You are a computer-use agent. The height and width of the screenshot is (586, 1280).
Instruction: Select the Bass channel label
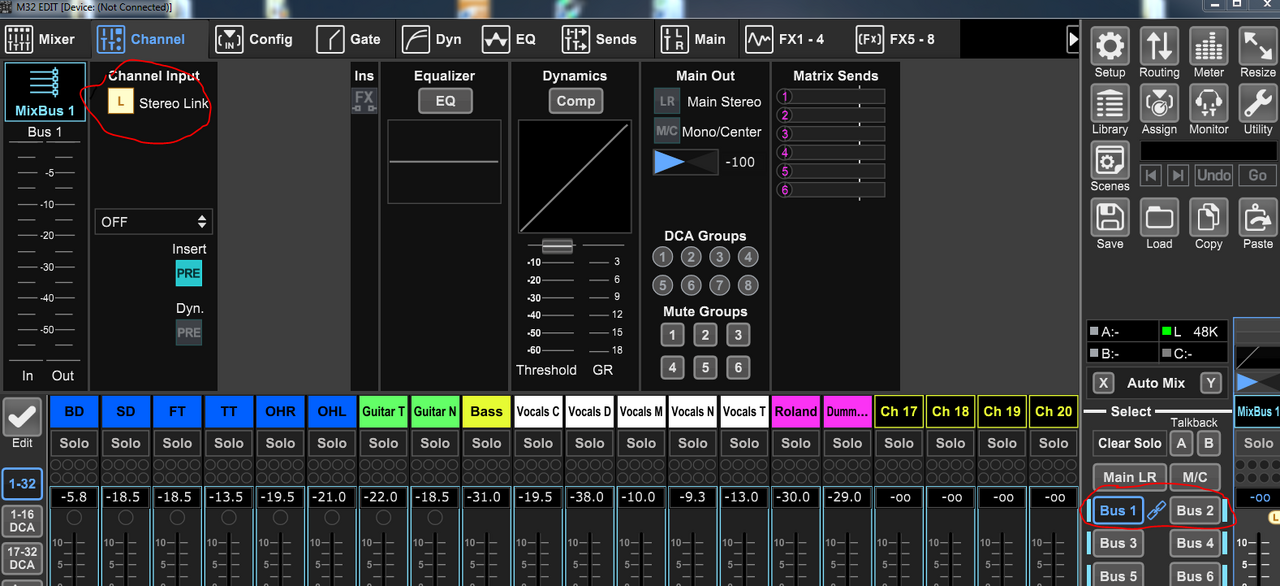(487, 411)
